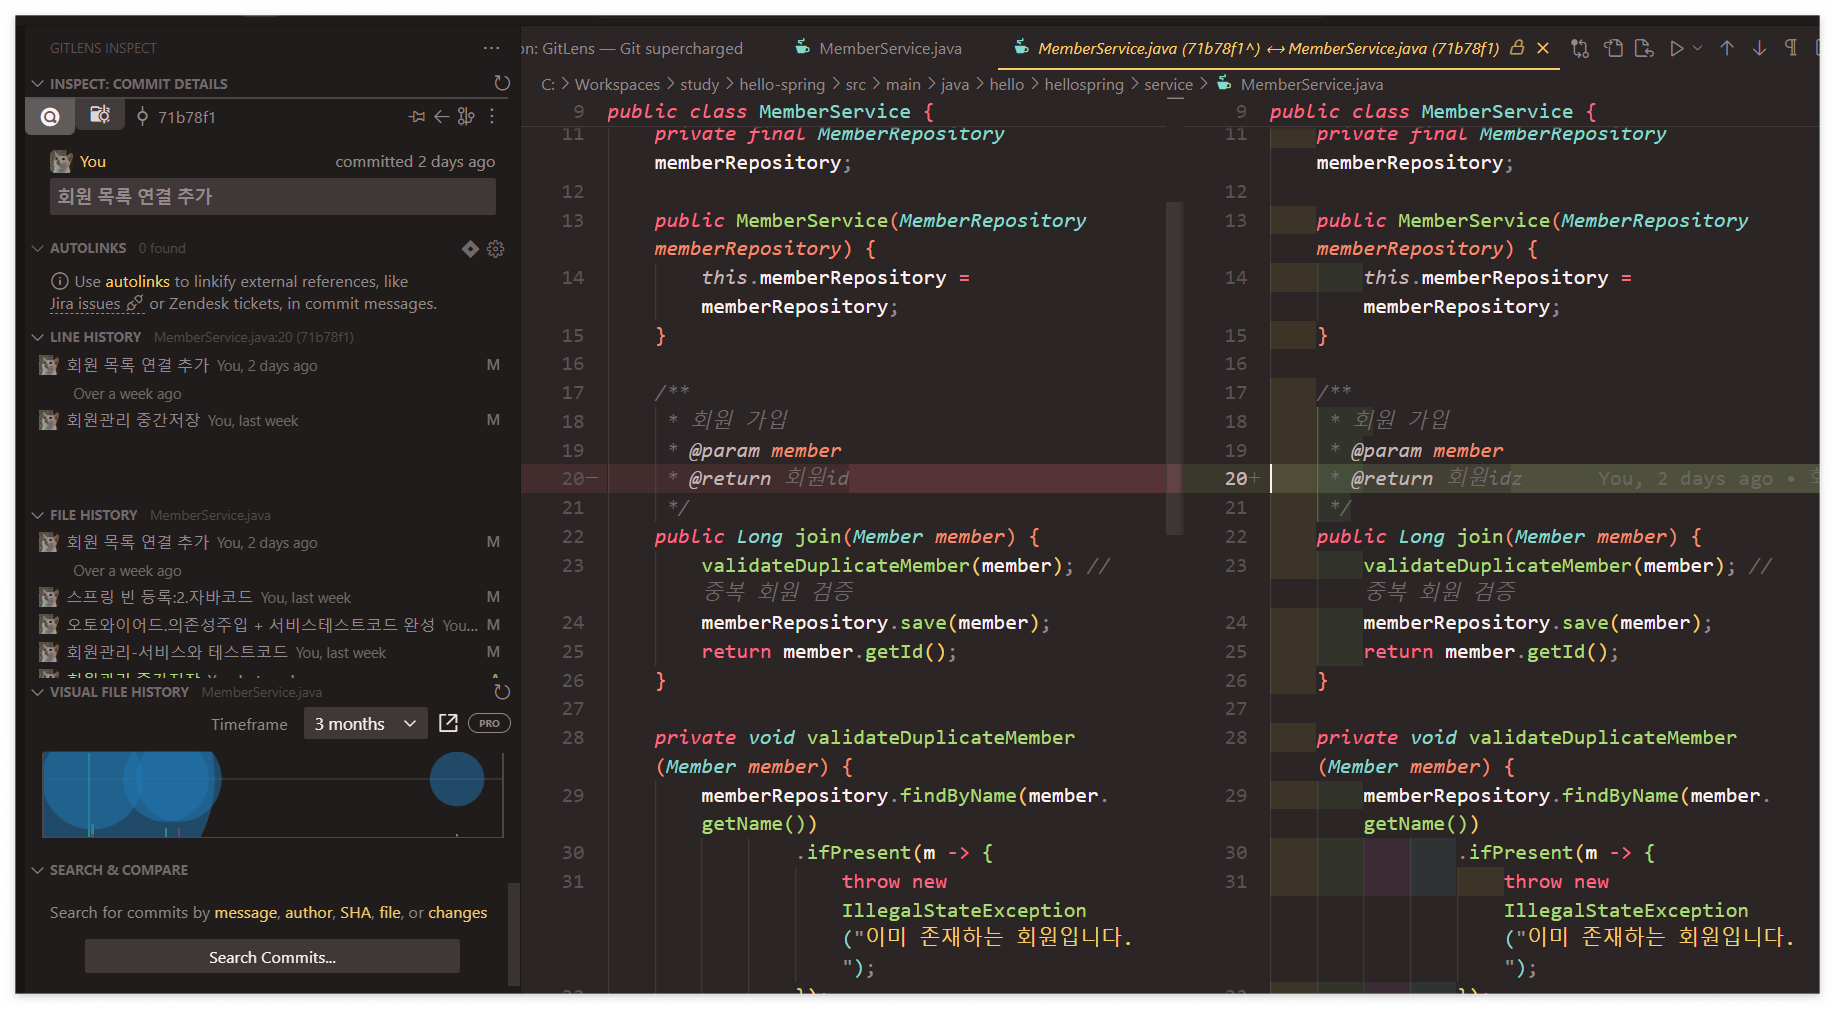Open the 3 months timeframe dropdown
1835x1009 pixels.
(365, 722)
